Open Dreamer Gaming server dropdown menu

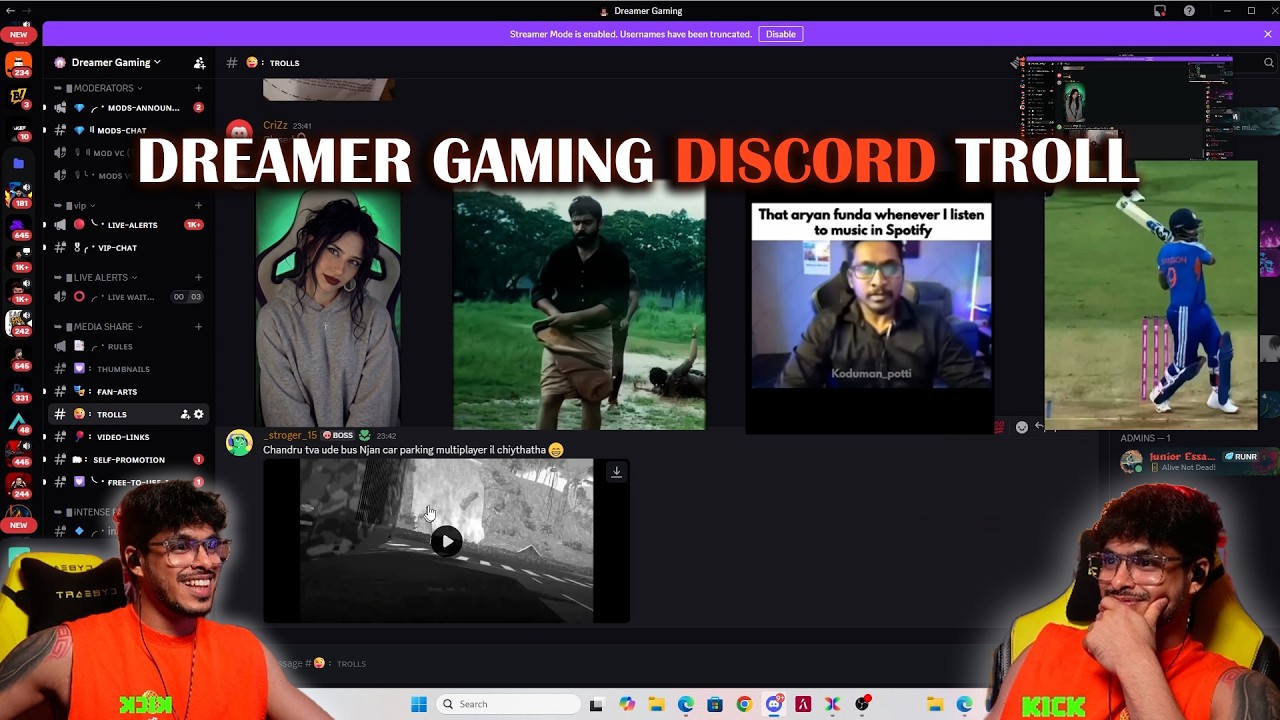(115, 62)
